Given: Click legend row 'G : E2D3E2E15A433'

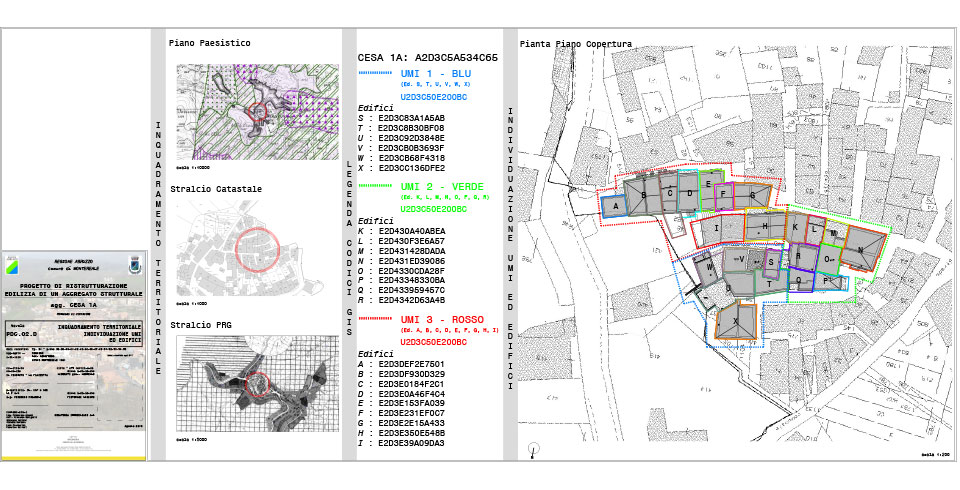Looking at the screenshot, I should [x=402, y=423].
